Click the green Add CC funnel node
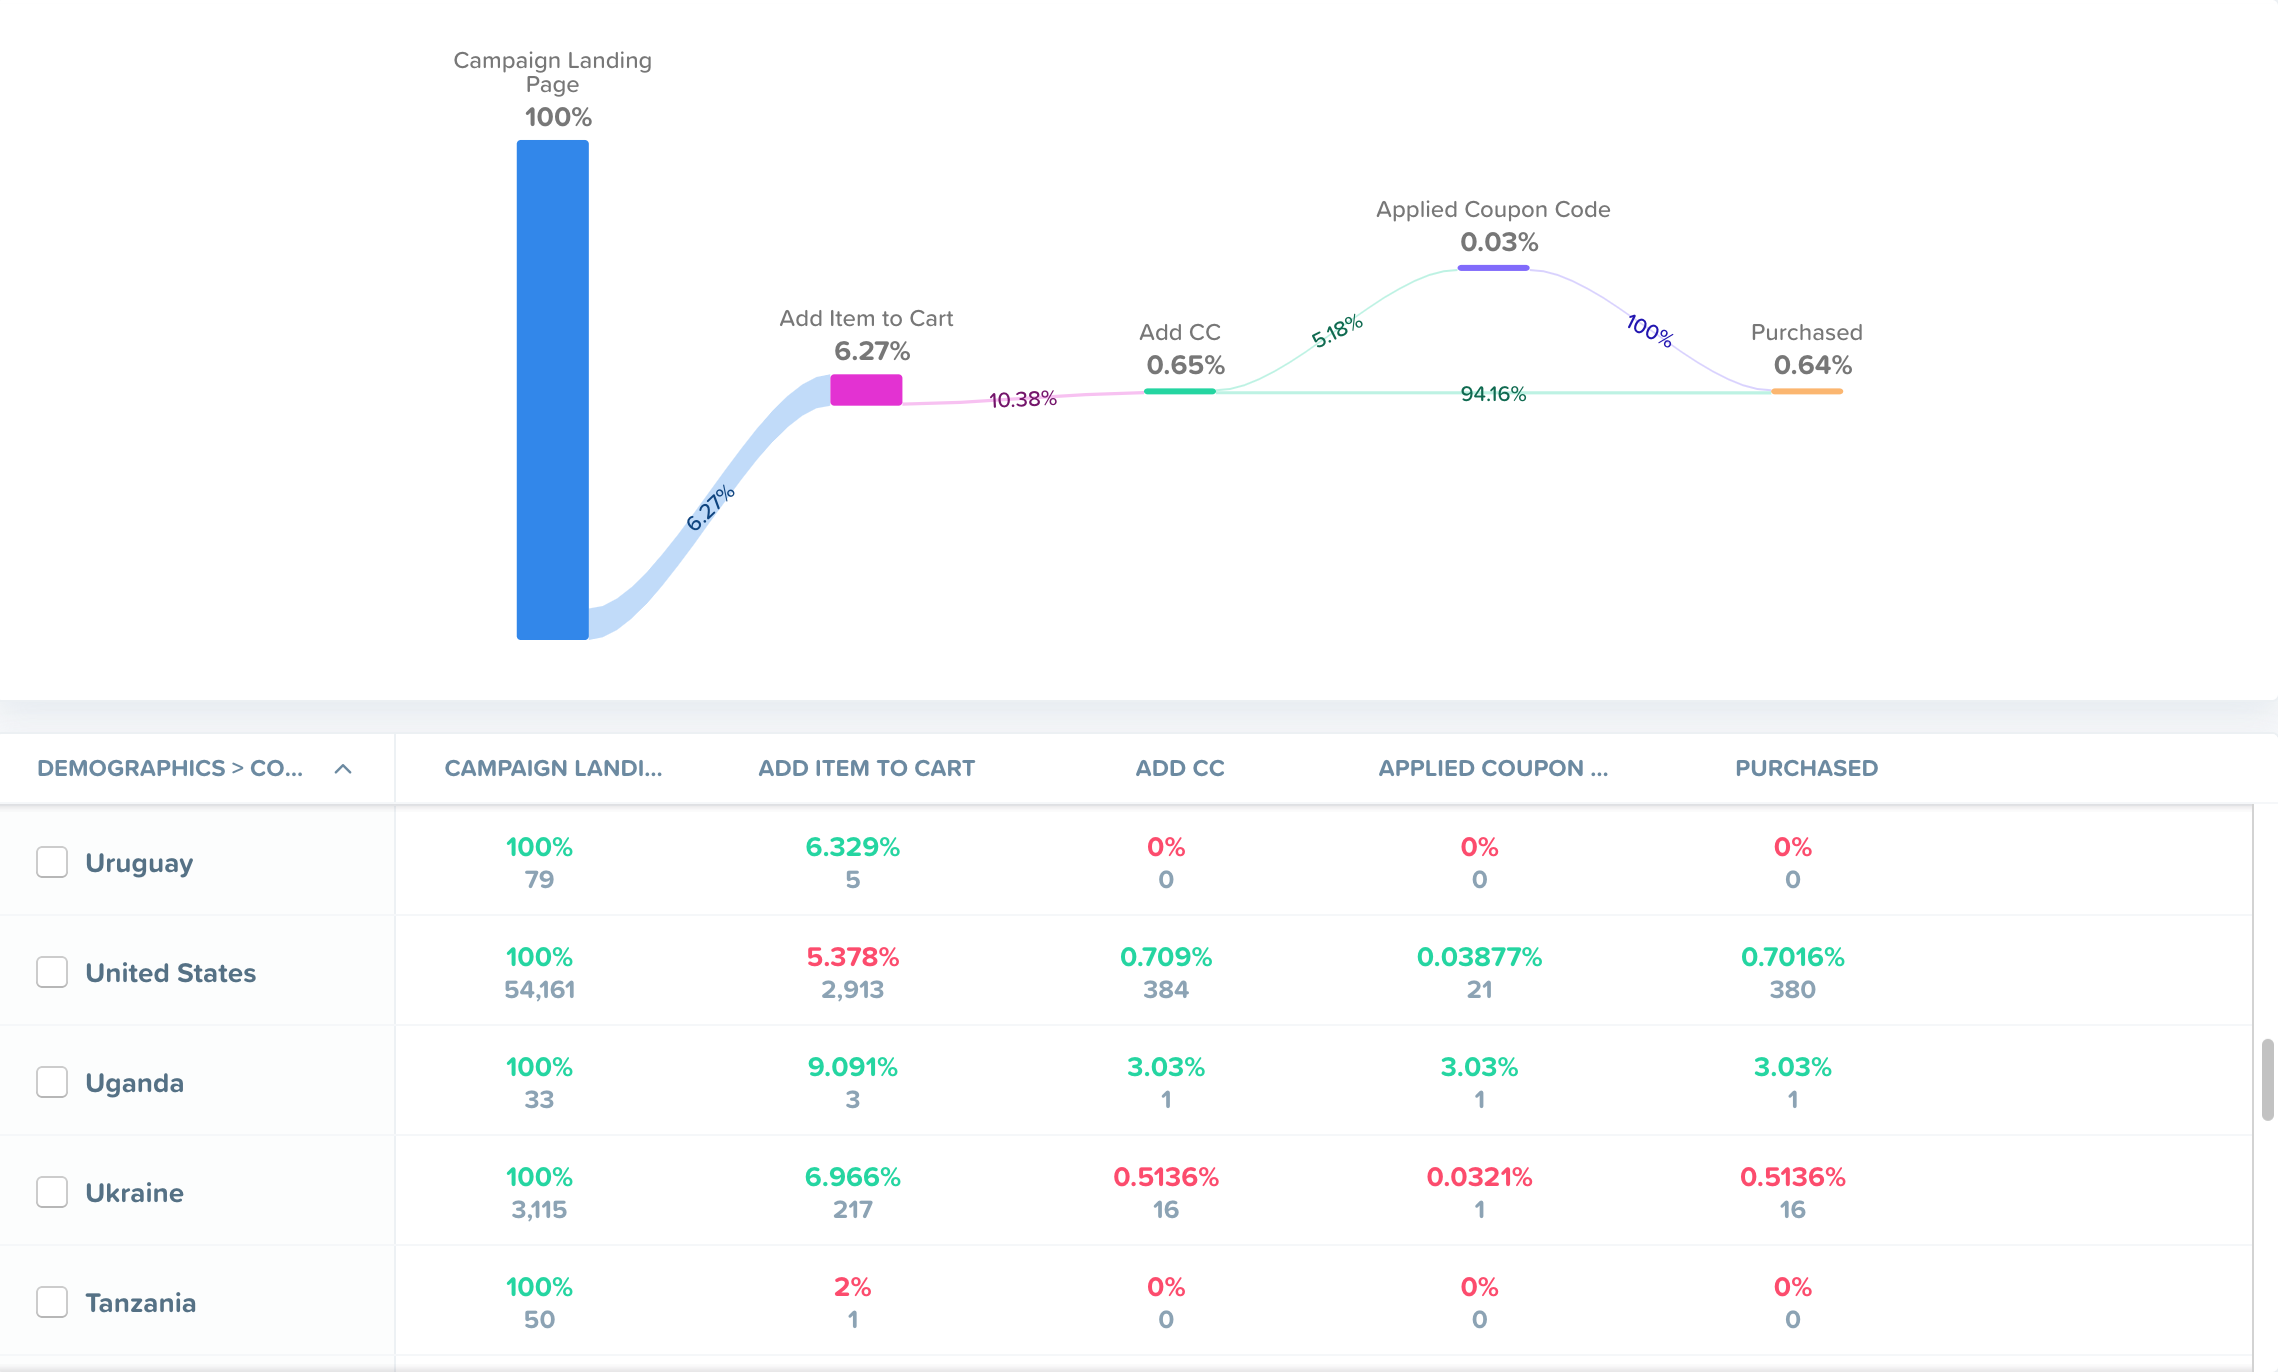 1180,391
